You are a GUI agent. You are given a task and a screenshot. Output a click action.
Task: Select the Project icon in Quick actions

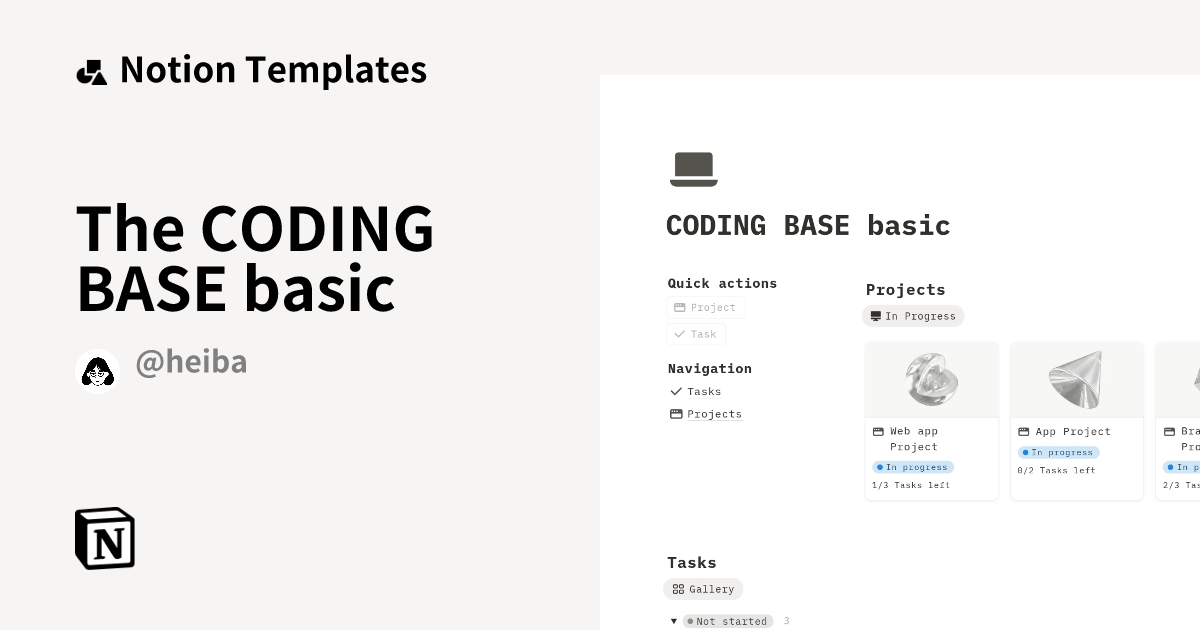[x=680, y=307]
